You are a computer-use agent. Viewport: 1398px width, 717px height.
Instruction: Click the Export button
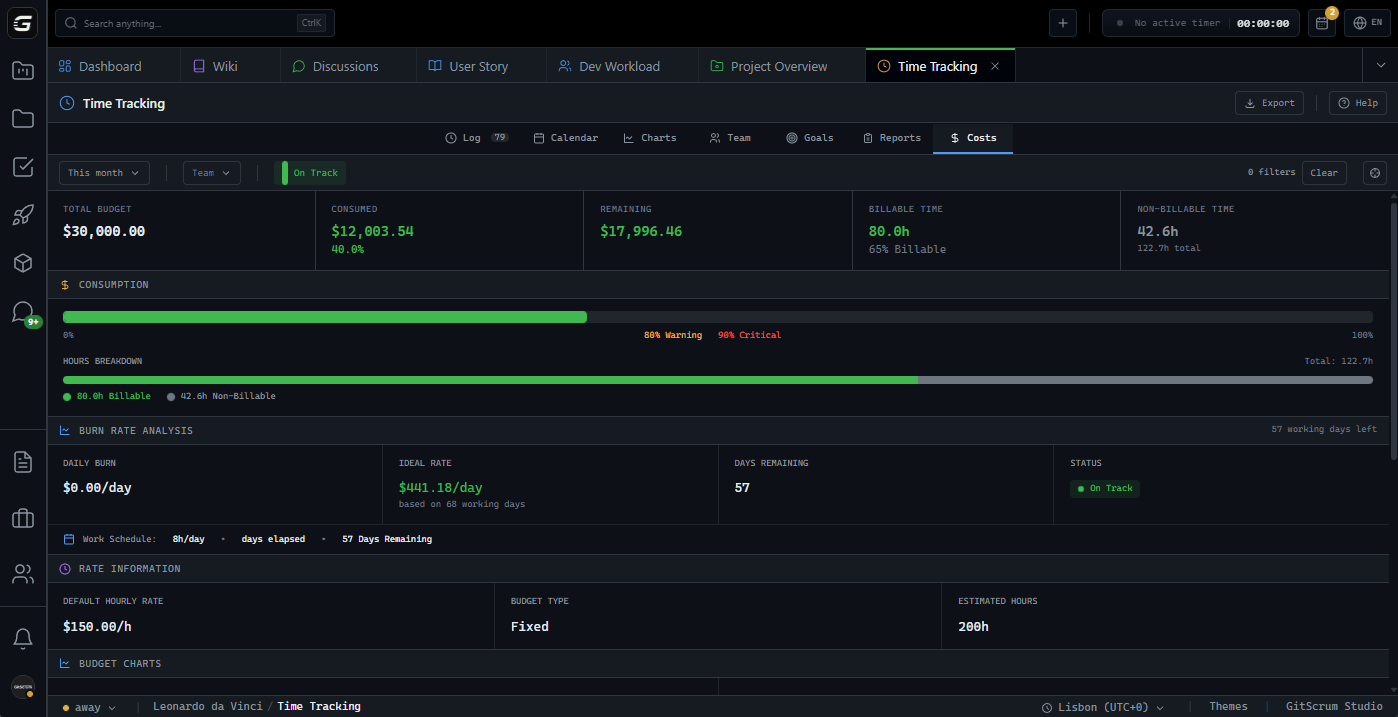point(1269,102)
